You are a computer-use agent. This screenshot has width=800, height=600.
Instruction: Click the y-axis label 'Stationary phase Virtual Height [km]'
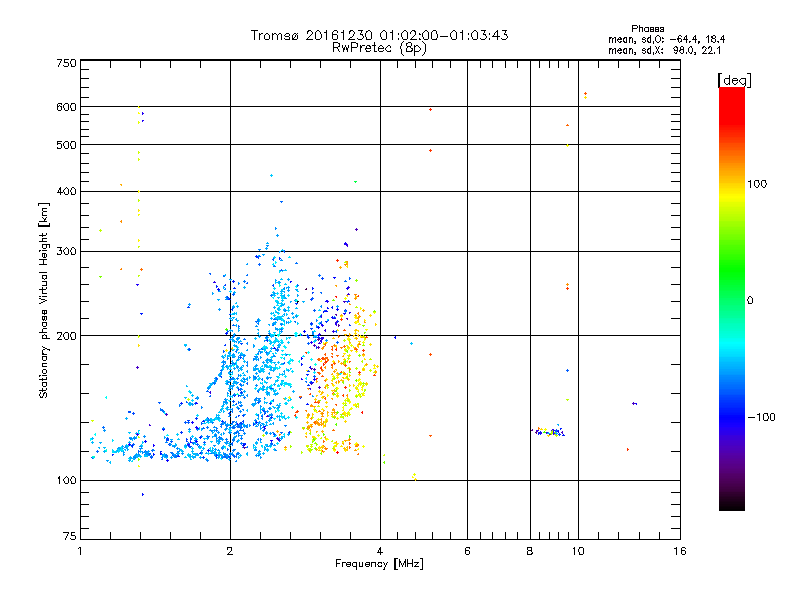pos(43,300)
